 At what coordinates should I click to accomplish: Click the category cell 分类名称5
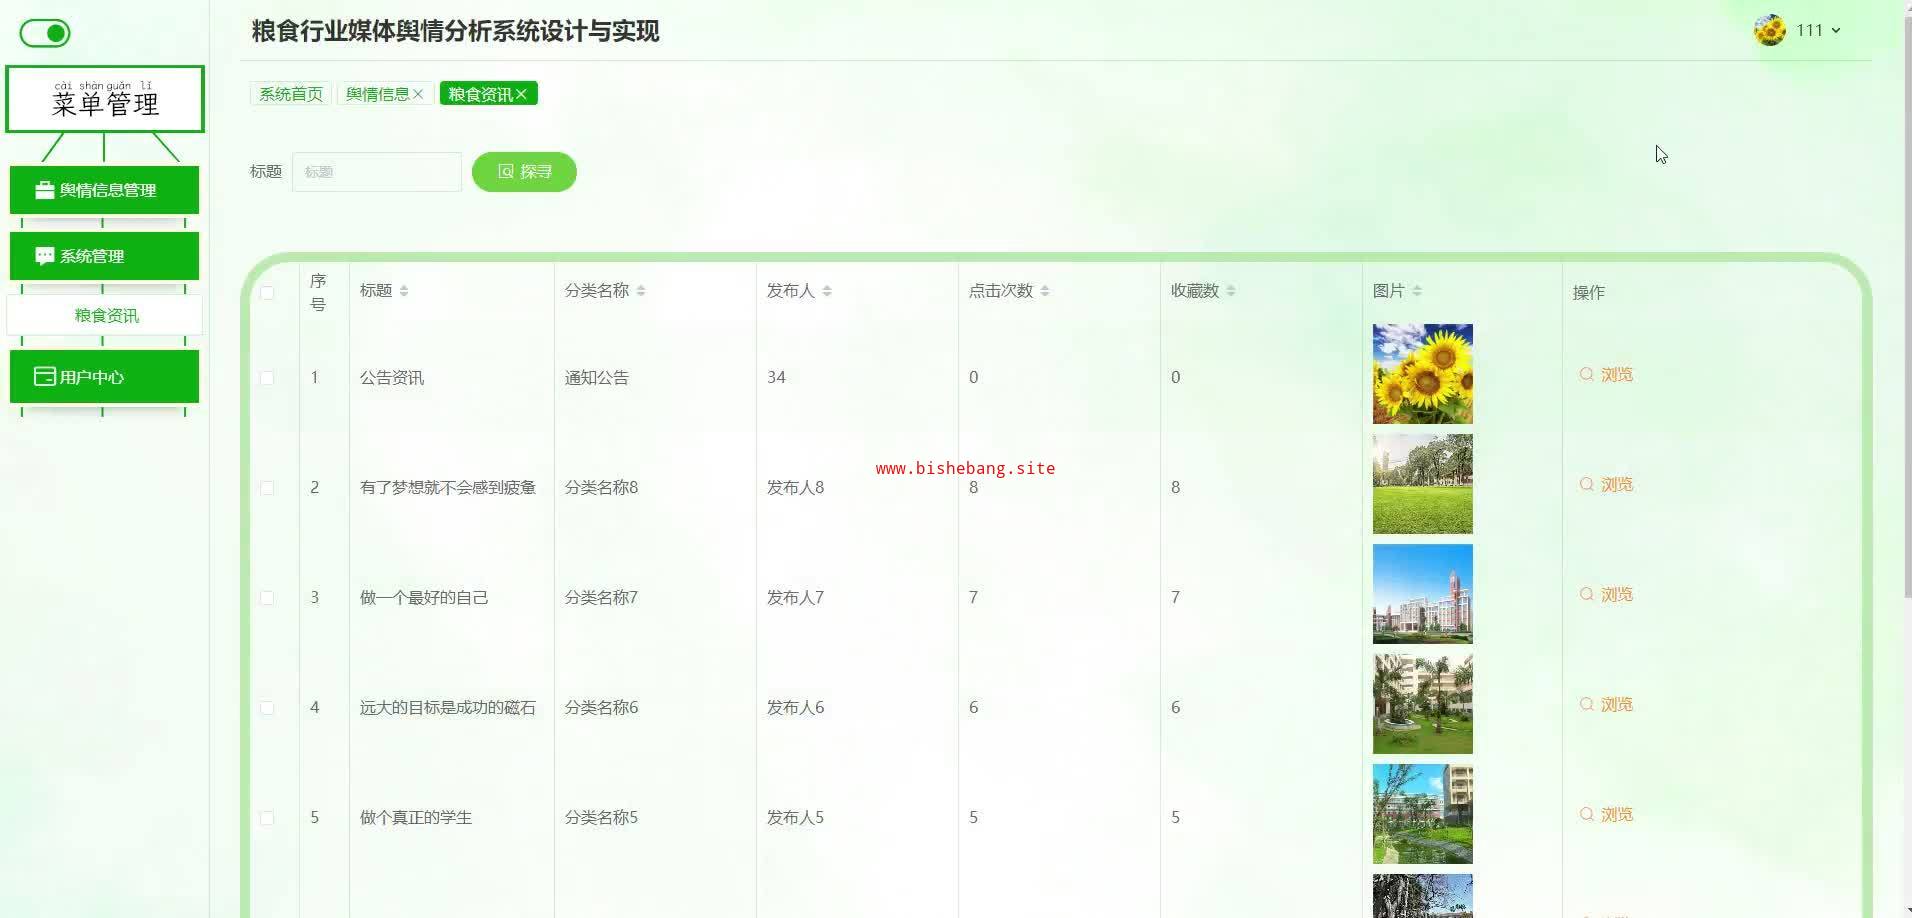(x=601, y=818)
